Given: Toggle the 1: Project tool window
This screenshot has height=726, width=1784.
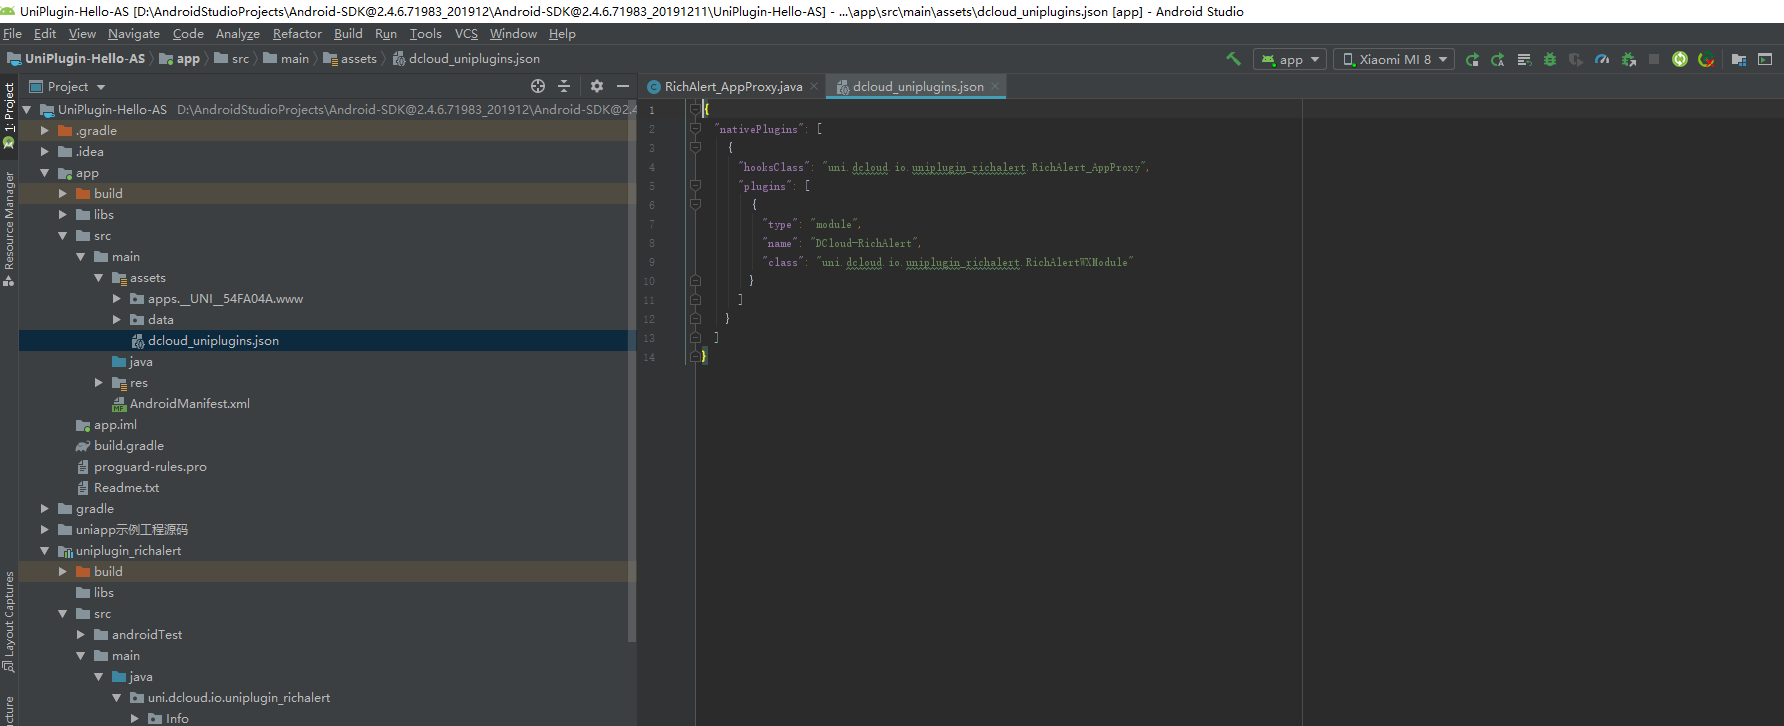Looking at the screenshot, I should [x=9, y=109].
